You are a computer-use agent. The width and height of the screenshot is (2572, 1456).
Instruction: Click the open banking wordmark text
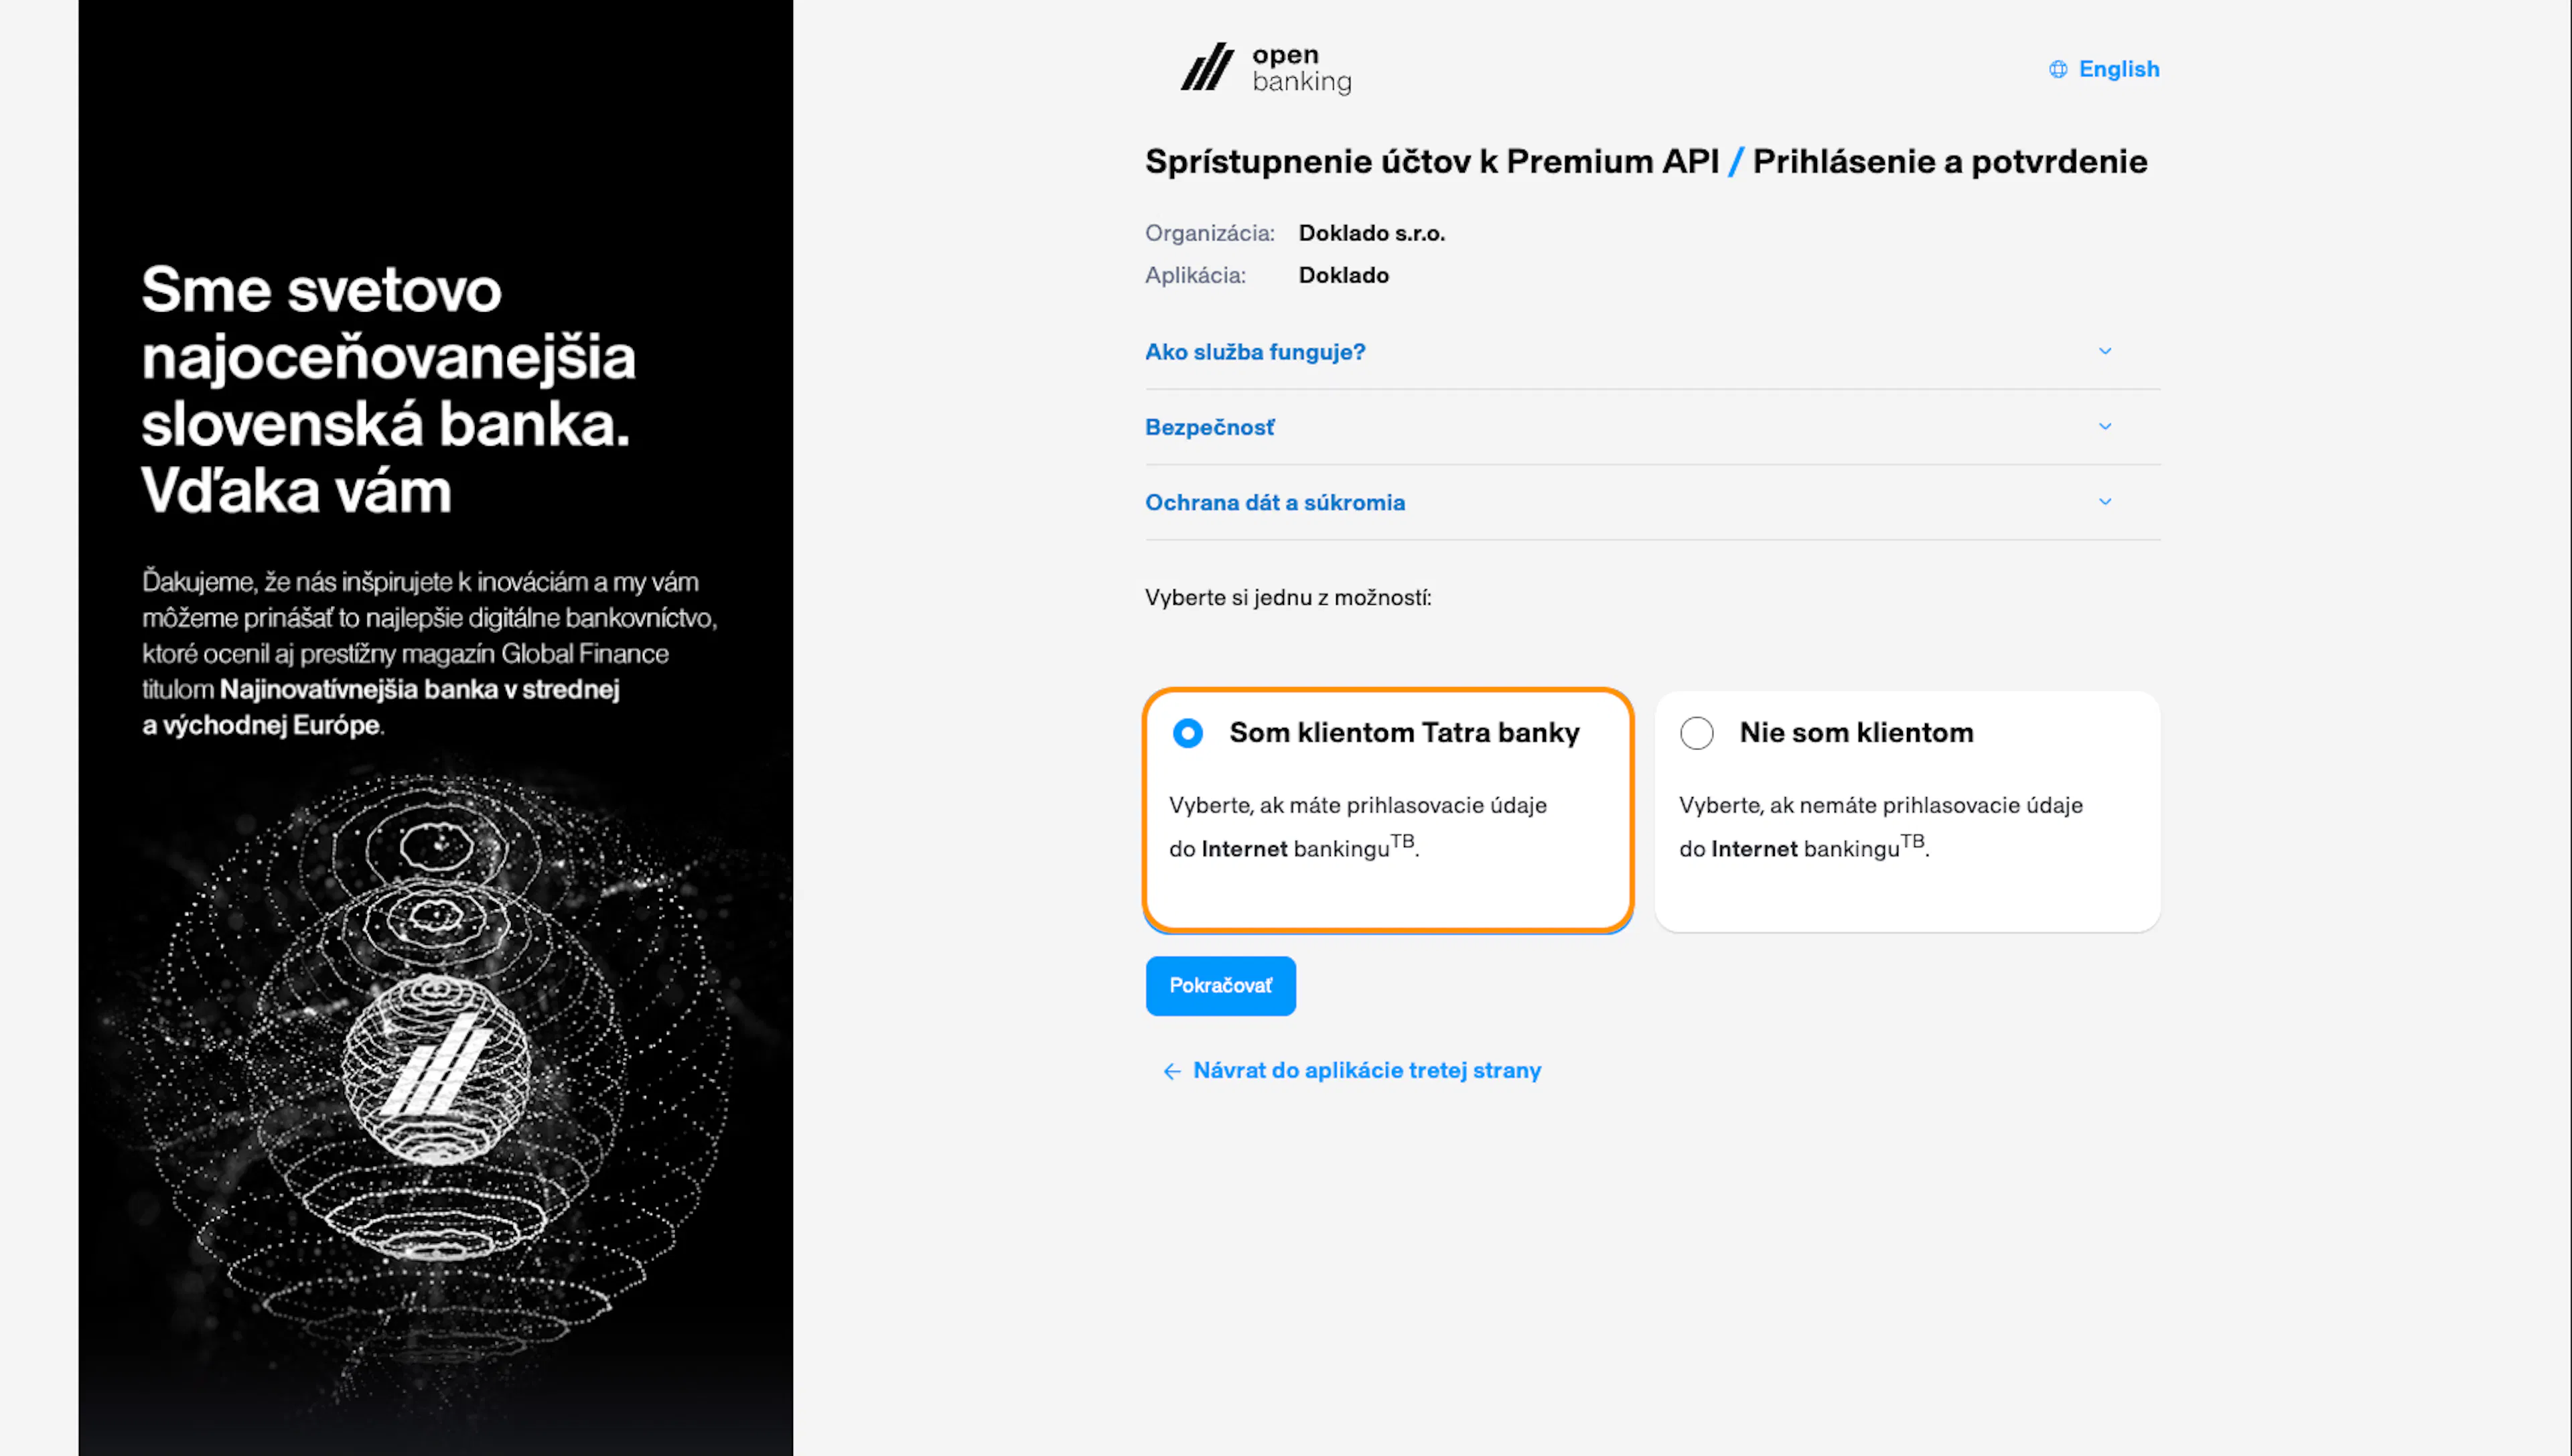[1301, 69]
